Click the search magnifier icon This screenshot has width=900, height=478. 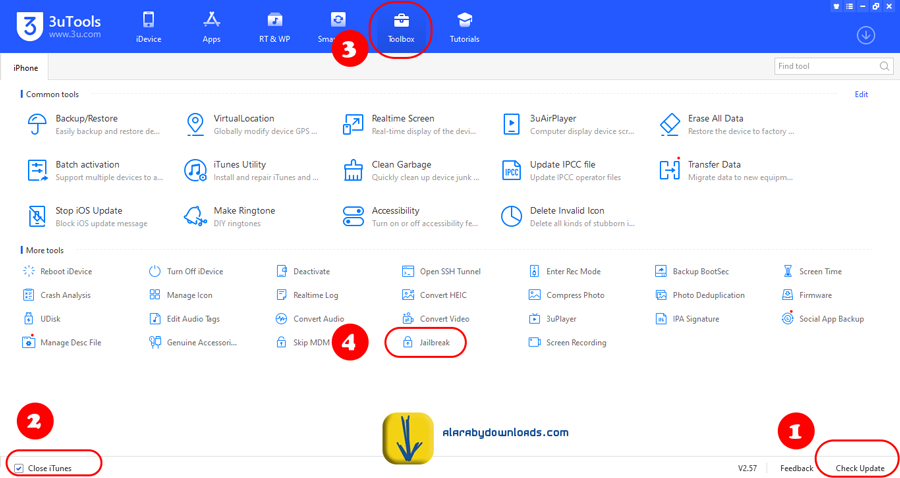pyautogui.click(x=885, y=66)
